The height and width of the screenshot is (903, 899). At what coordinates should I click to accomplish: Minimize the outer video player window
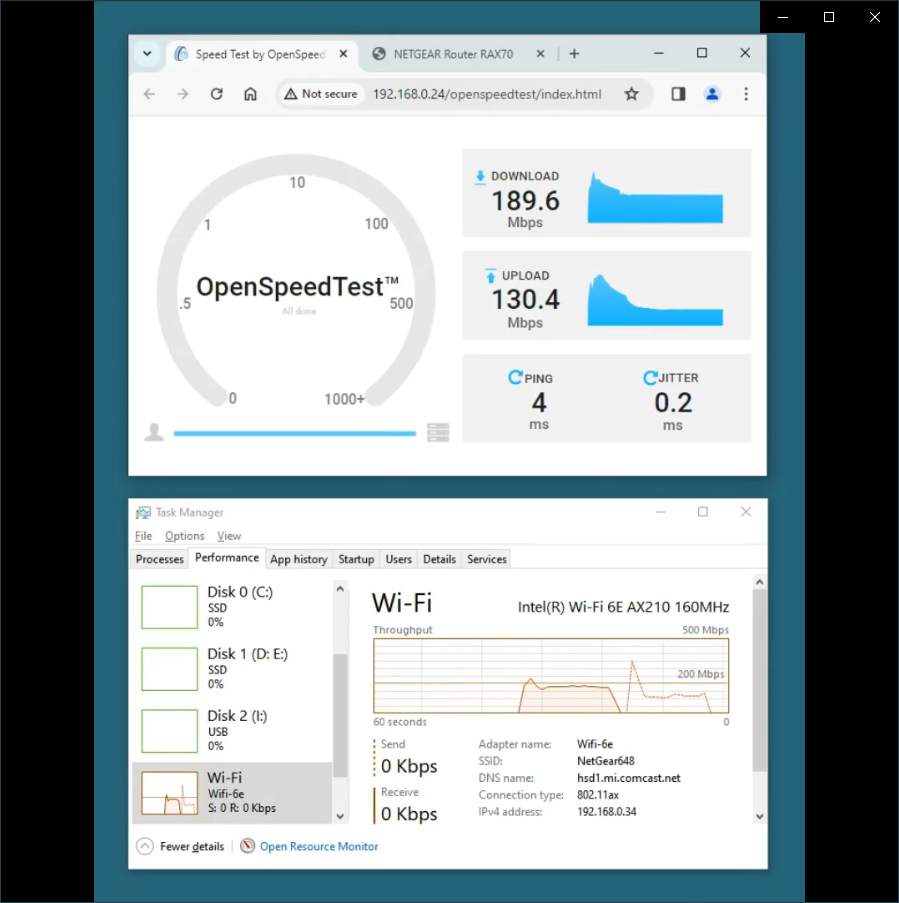[x=783, y=17]
